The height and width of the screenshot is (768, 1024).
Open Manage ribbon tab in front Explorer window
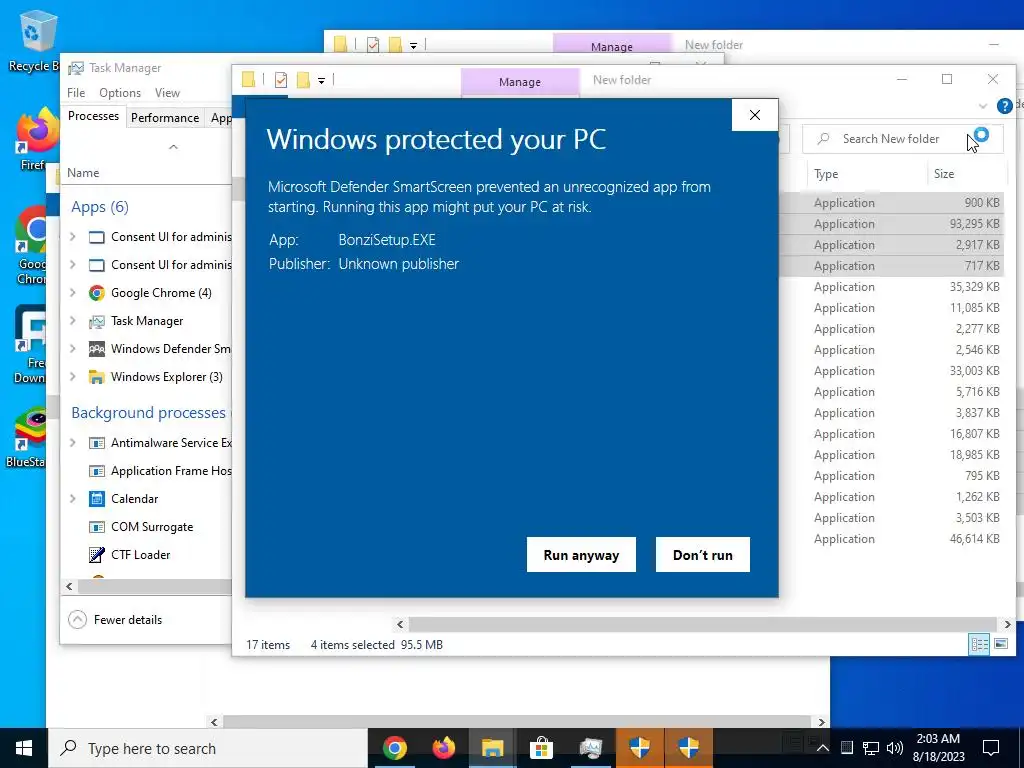[520, 82]
